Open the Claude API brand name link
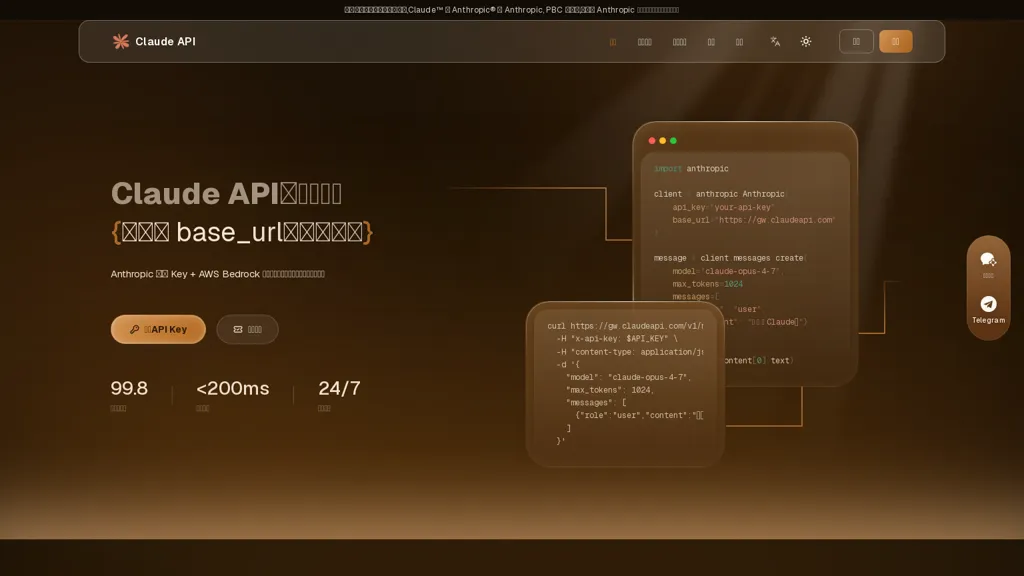Viewport: 1024px width, 576px height. coord(165,41)
